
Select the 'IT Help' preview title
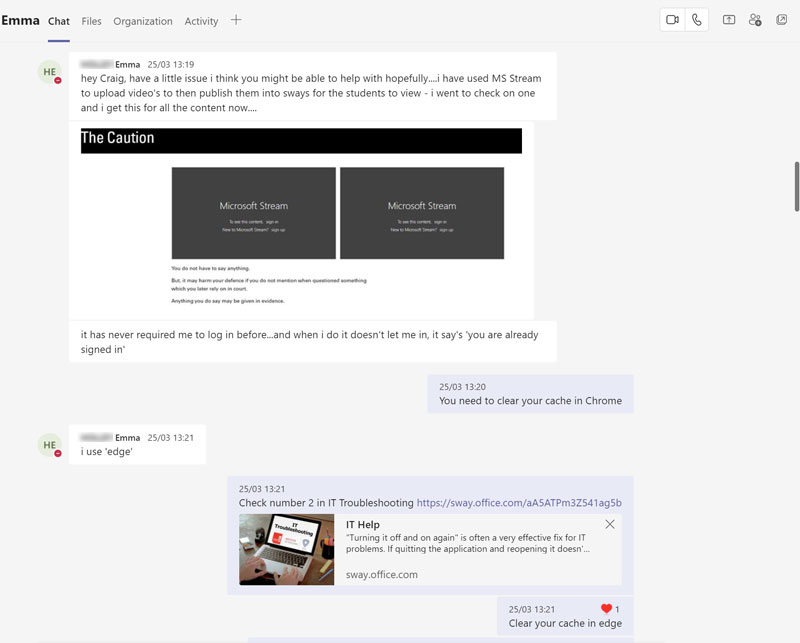click(363, 525)
